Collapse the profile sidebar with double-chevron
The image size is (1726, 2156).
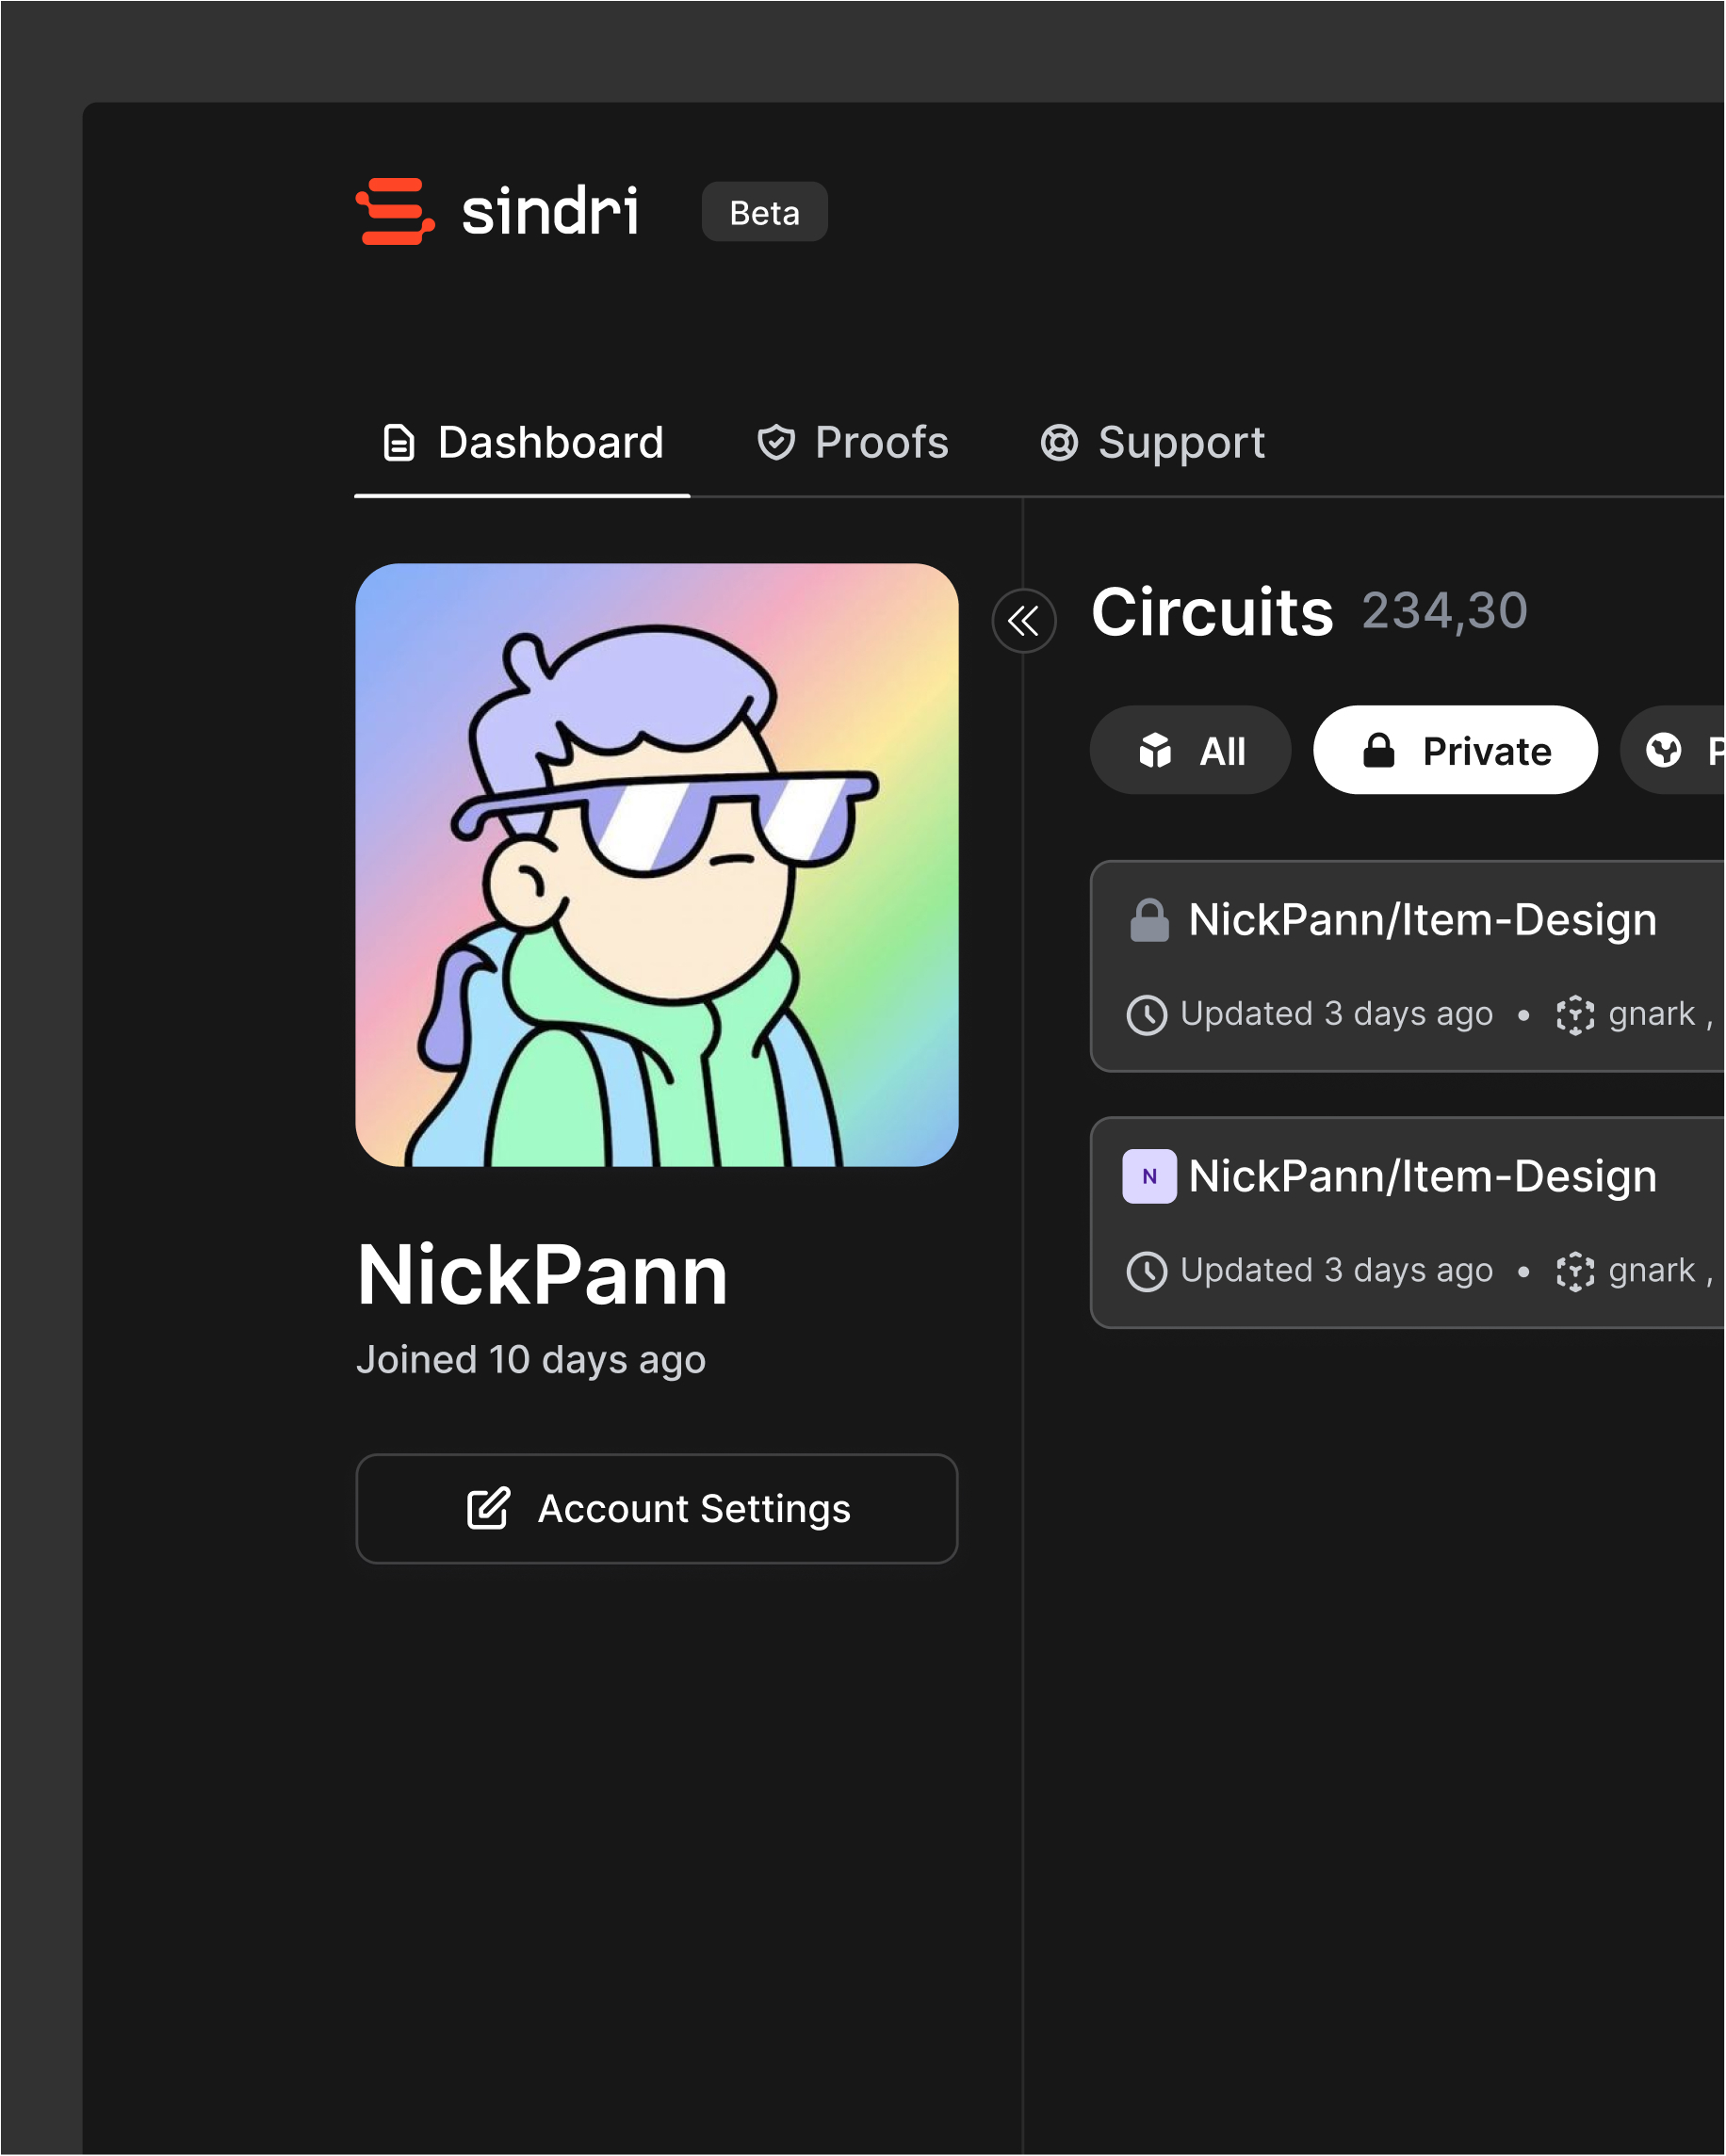click(x=1023, y=622)
